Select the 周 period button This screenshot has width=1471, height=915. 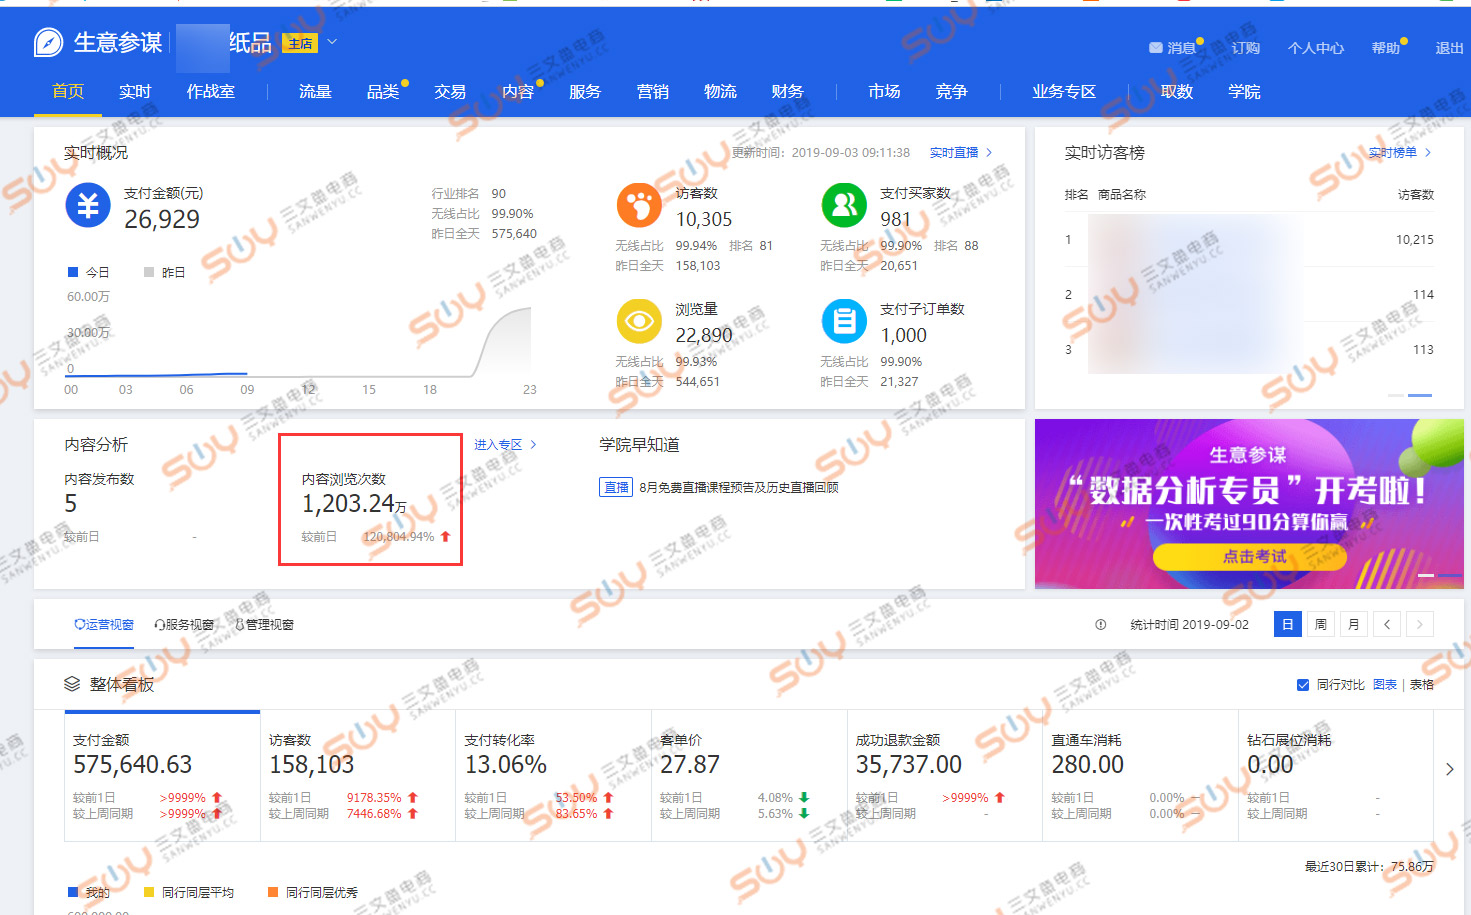(x=1321, y=625)
